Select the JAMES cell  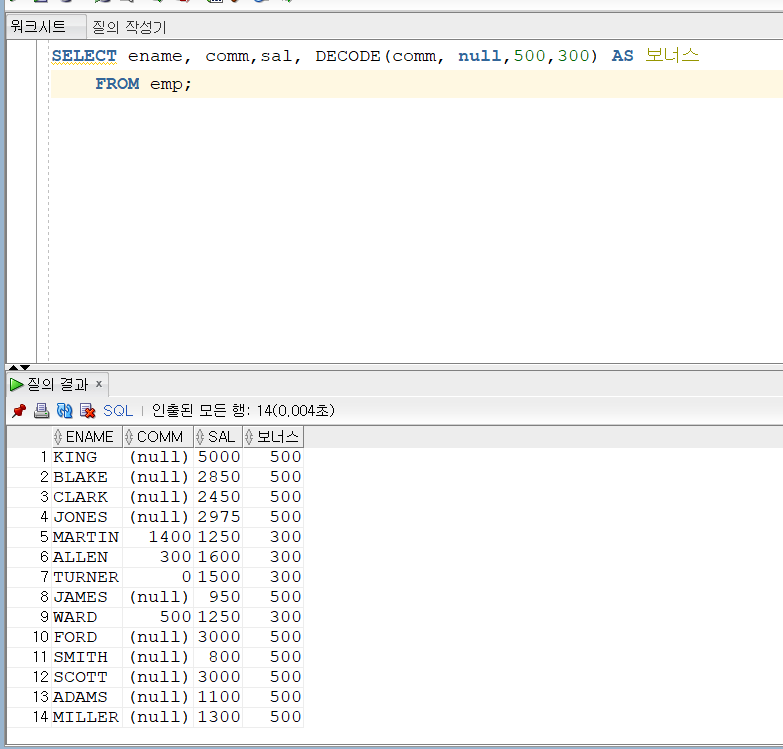tap(87, 597)
